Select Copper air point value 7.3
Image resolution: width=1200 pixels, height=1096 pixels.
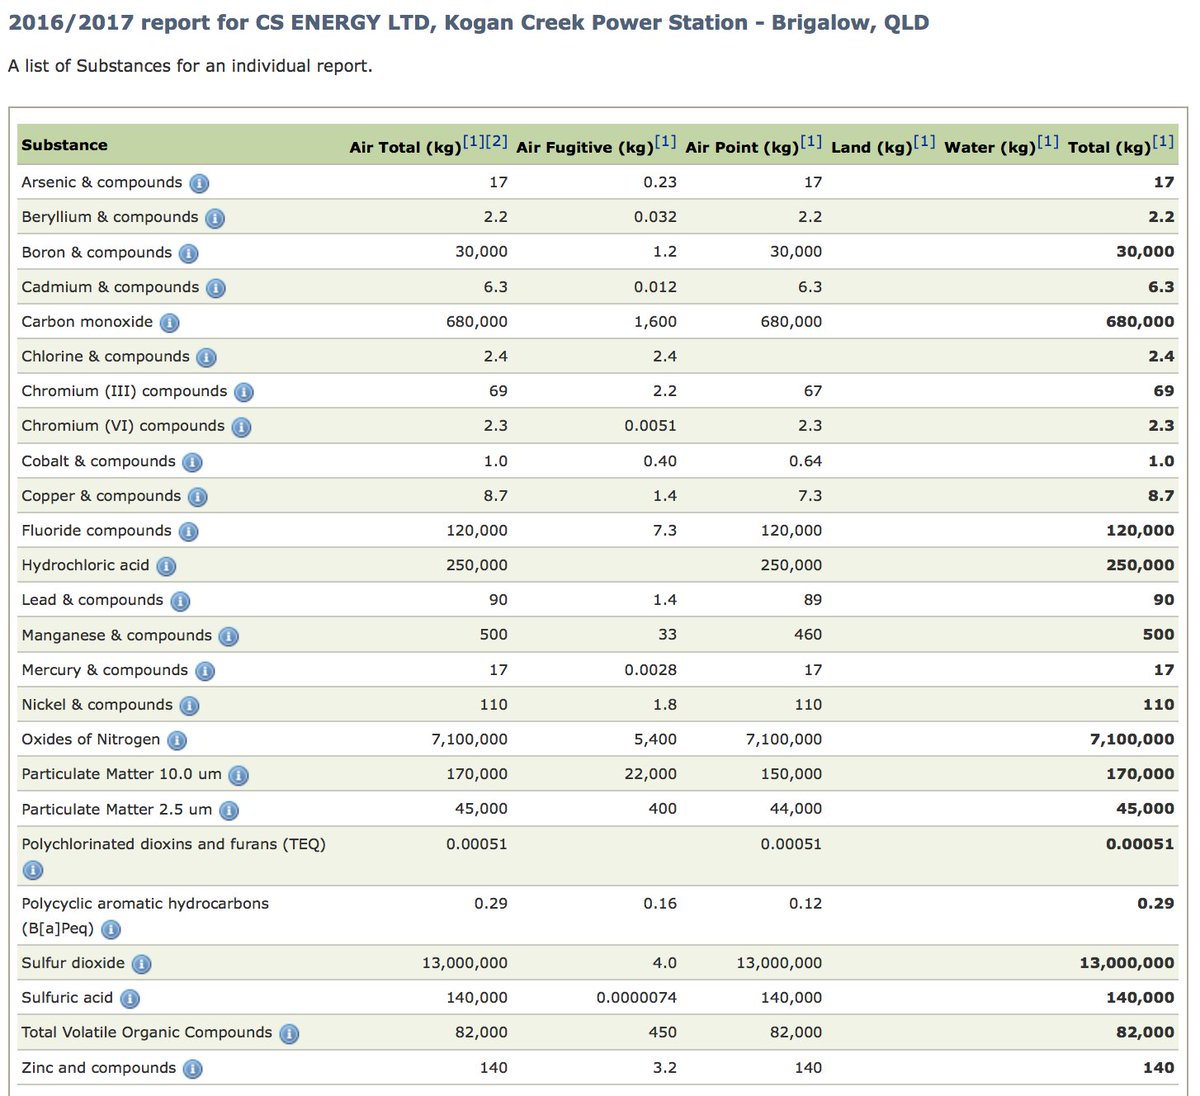pyautogui.click(x=810, y=496)
